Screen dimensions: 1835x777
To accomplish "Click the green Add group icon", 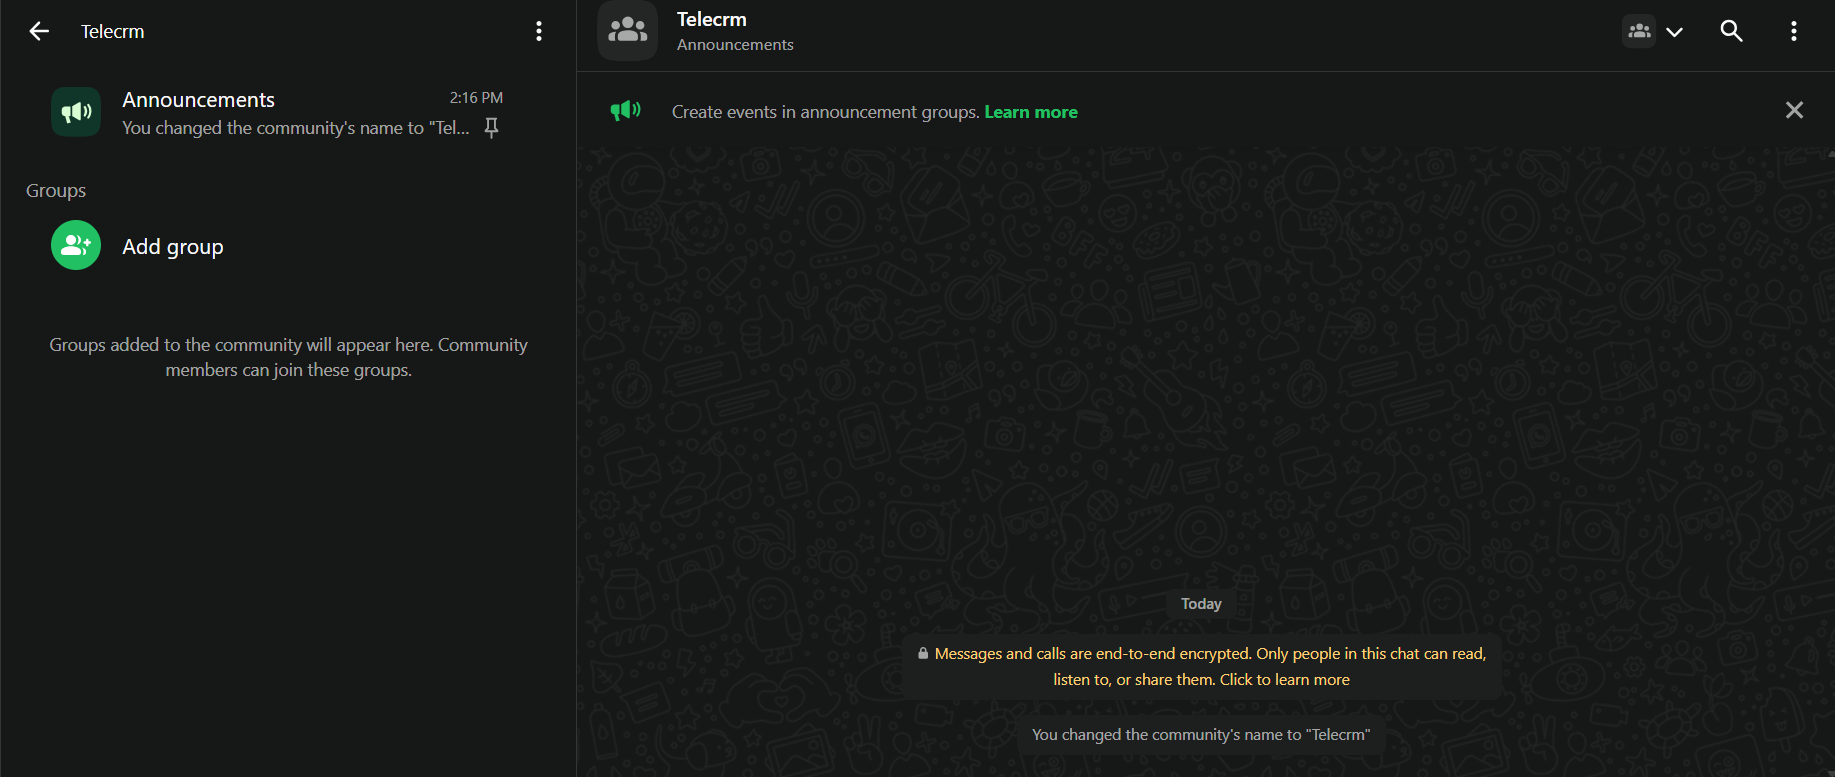I will pyautogui.click(x=76, y=245).
